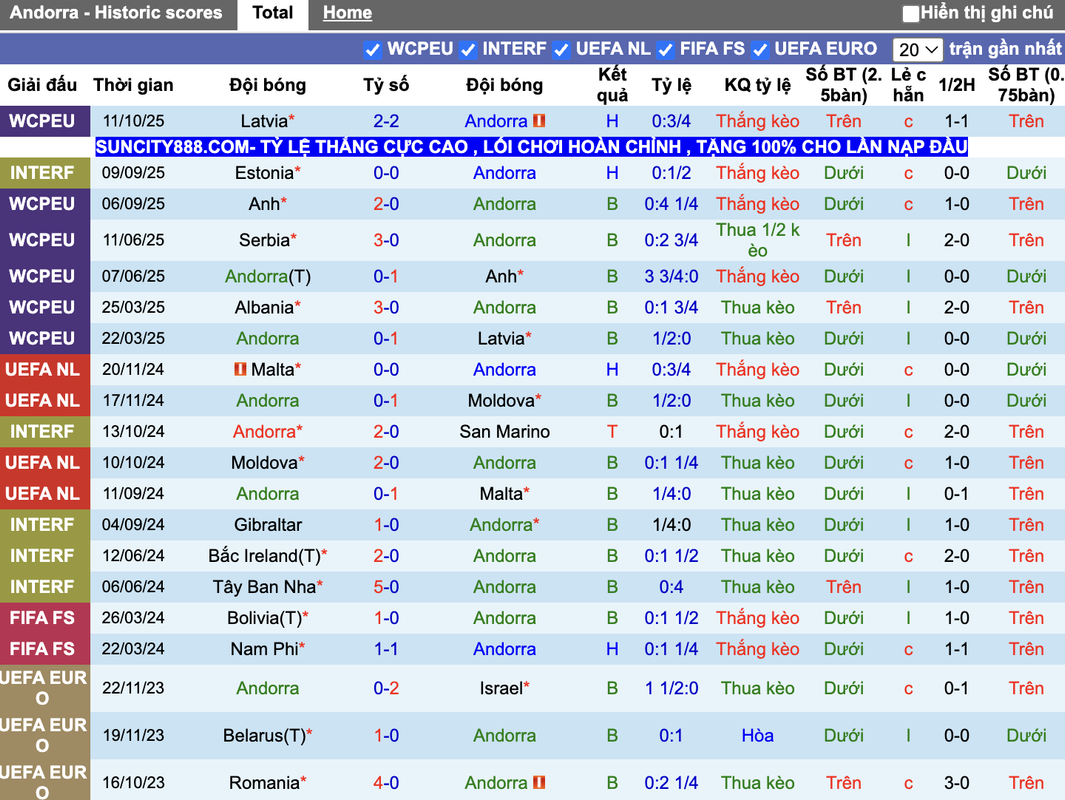
Task: Click the 0:4 1/4 odds cell
Action: coord(671,204)
